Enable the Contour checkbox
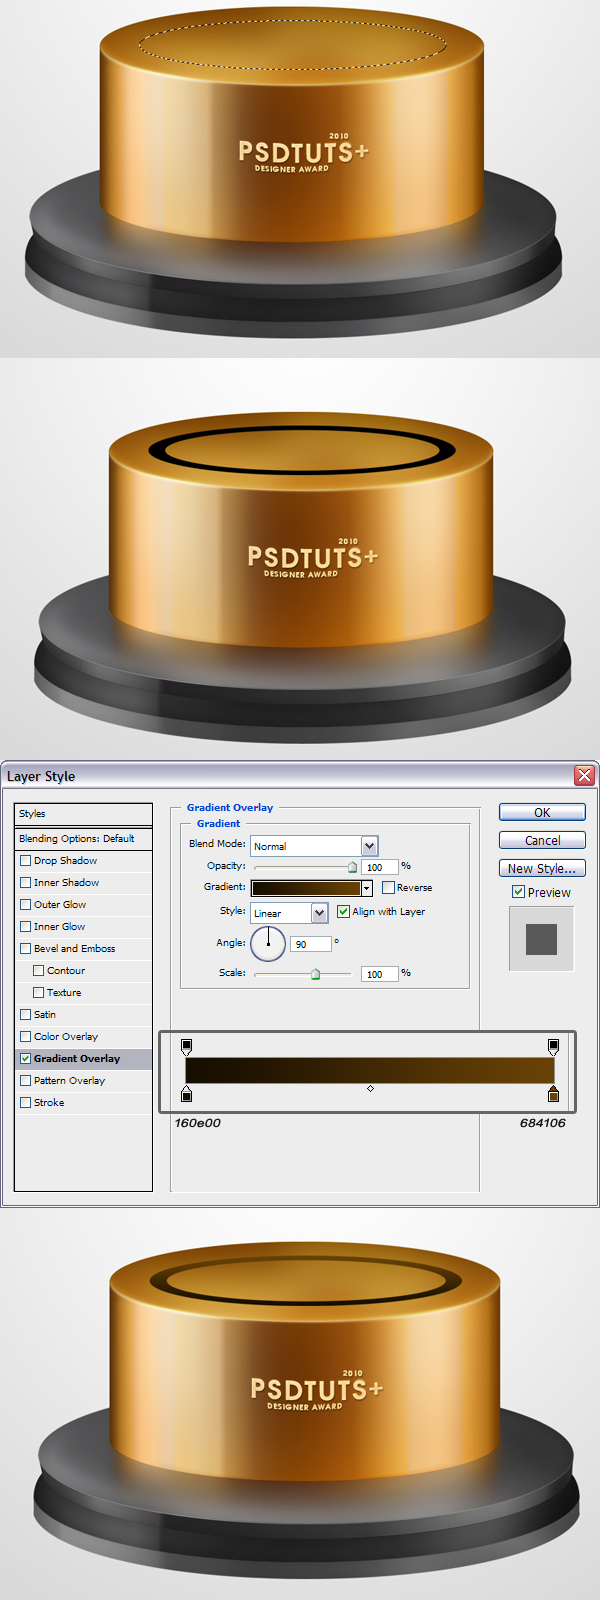Viewport: 600px width, 1600px height. coord(39,970)
